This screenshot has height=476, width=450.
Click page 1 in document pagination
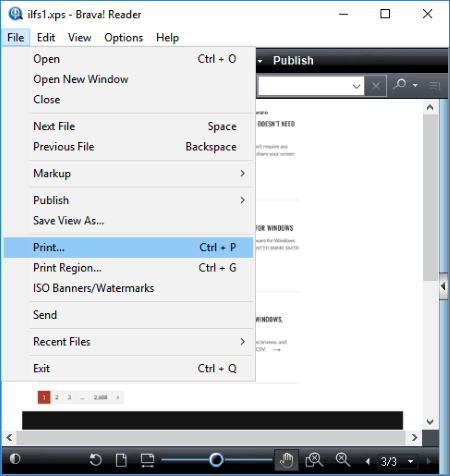coord(44,397)
